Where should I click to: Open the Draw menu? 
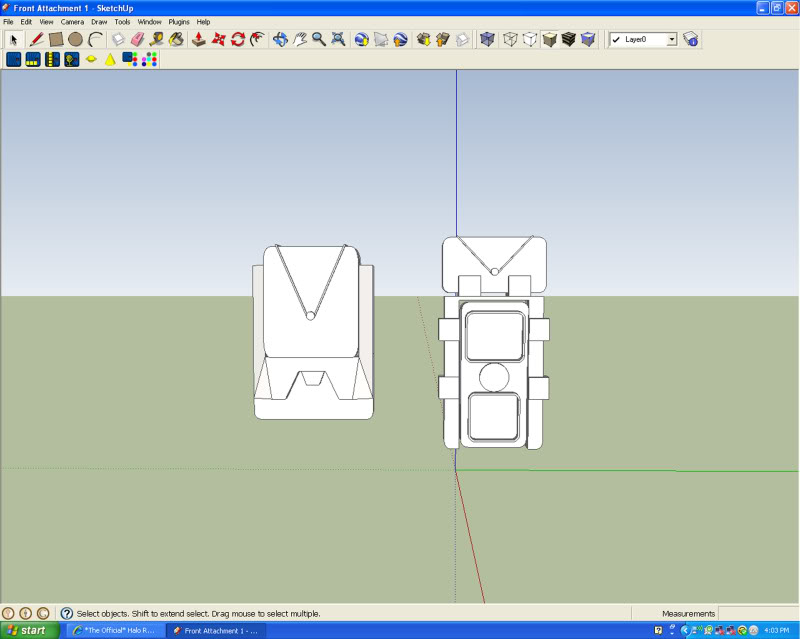(x=99, y=22)
